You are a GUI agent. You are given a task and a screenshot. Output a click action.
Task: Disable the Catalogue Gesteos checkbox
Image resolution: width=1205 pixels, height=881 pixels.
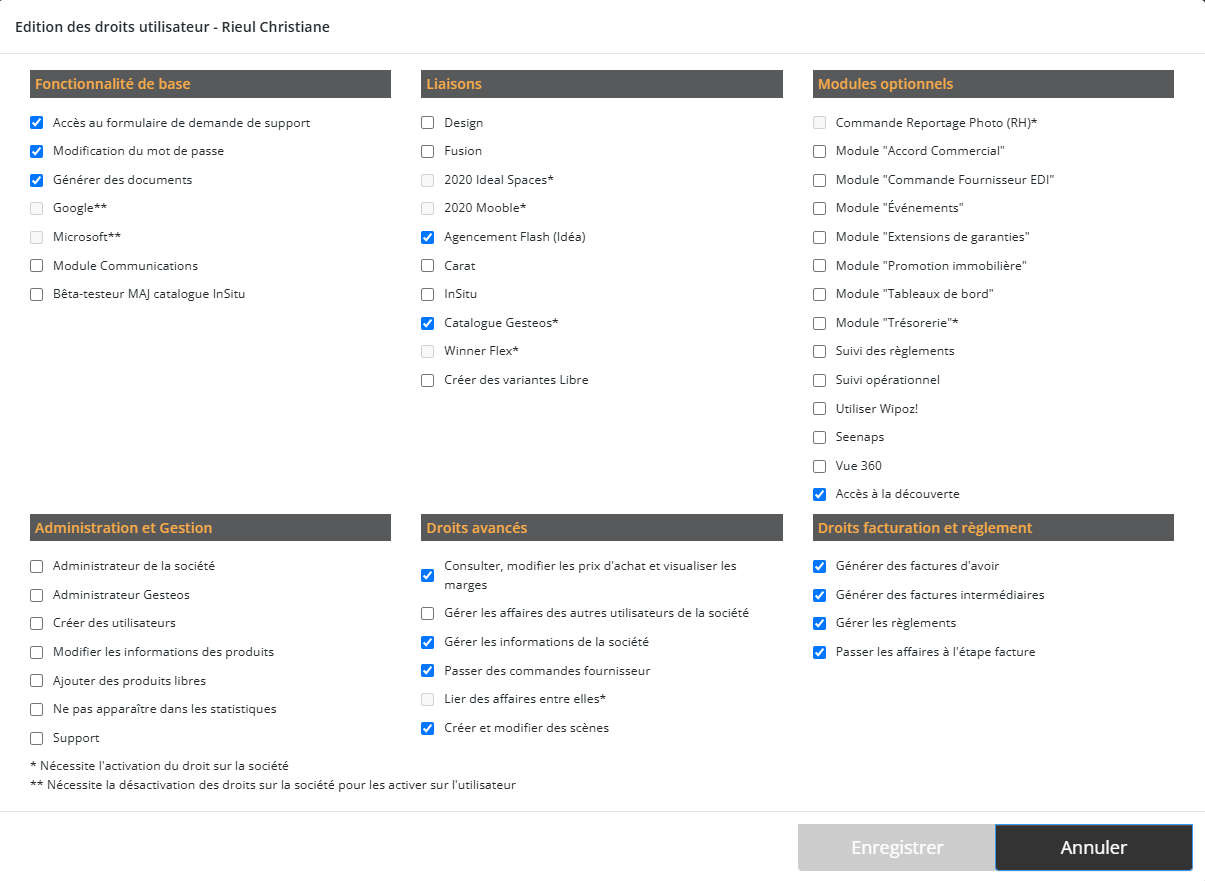428,324
